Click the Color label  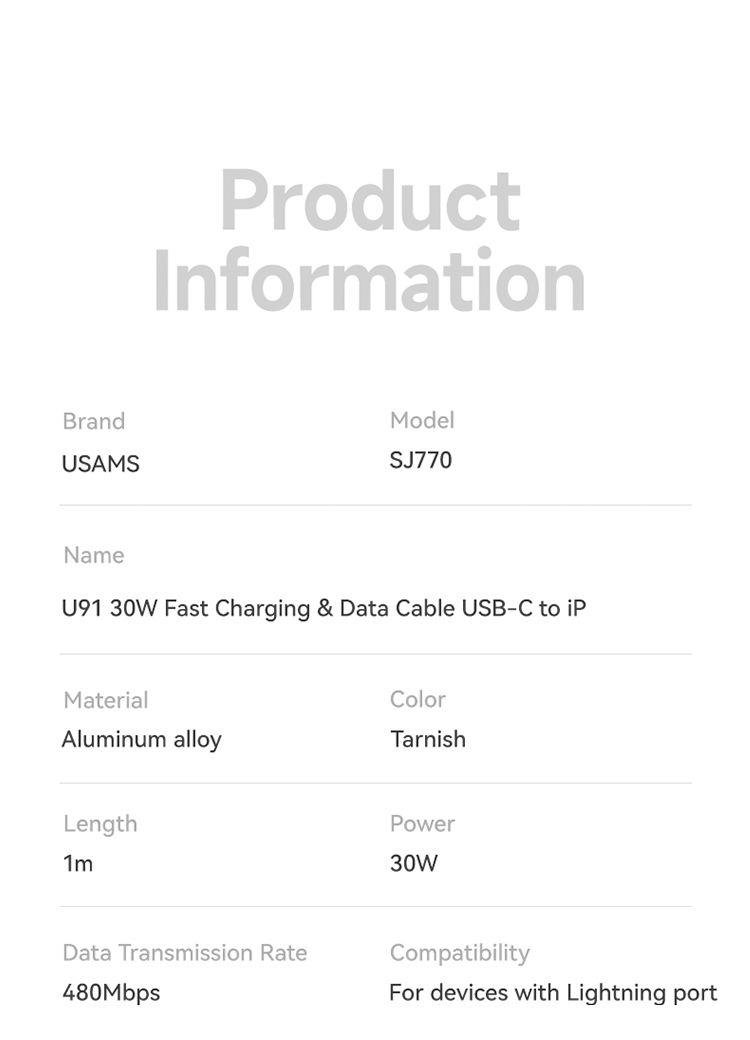(x=417, y=699)
